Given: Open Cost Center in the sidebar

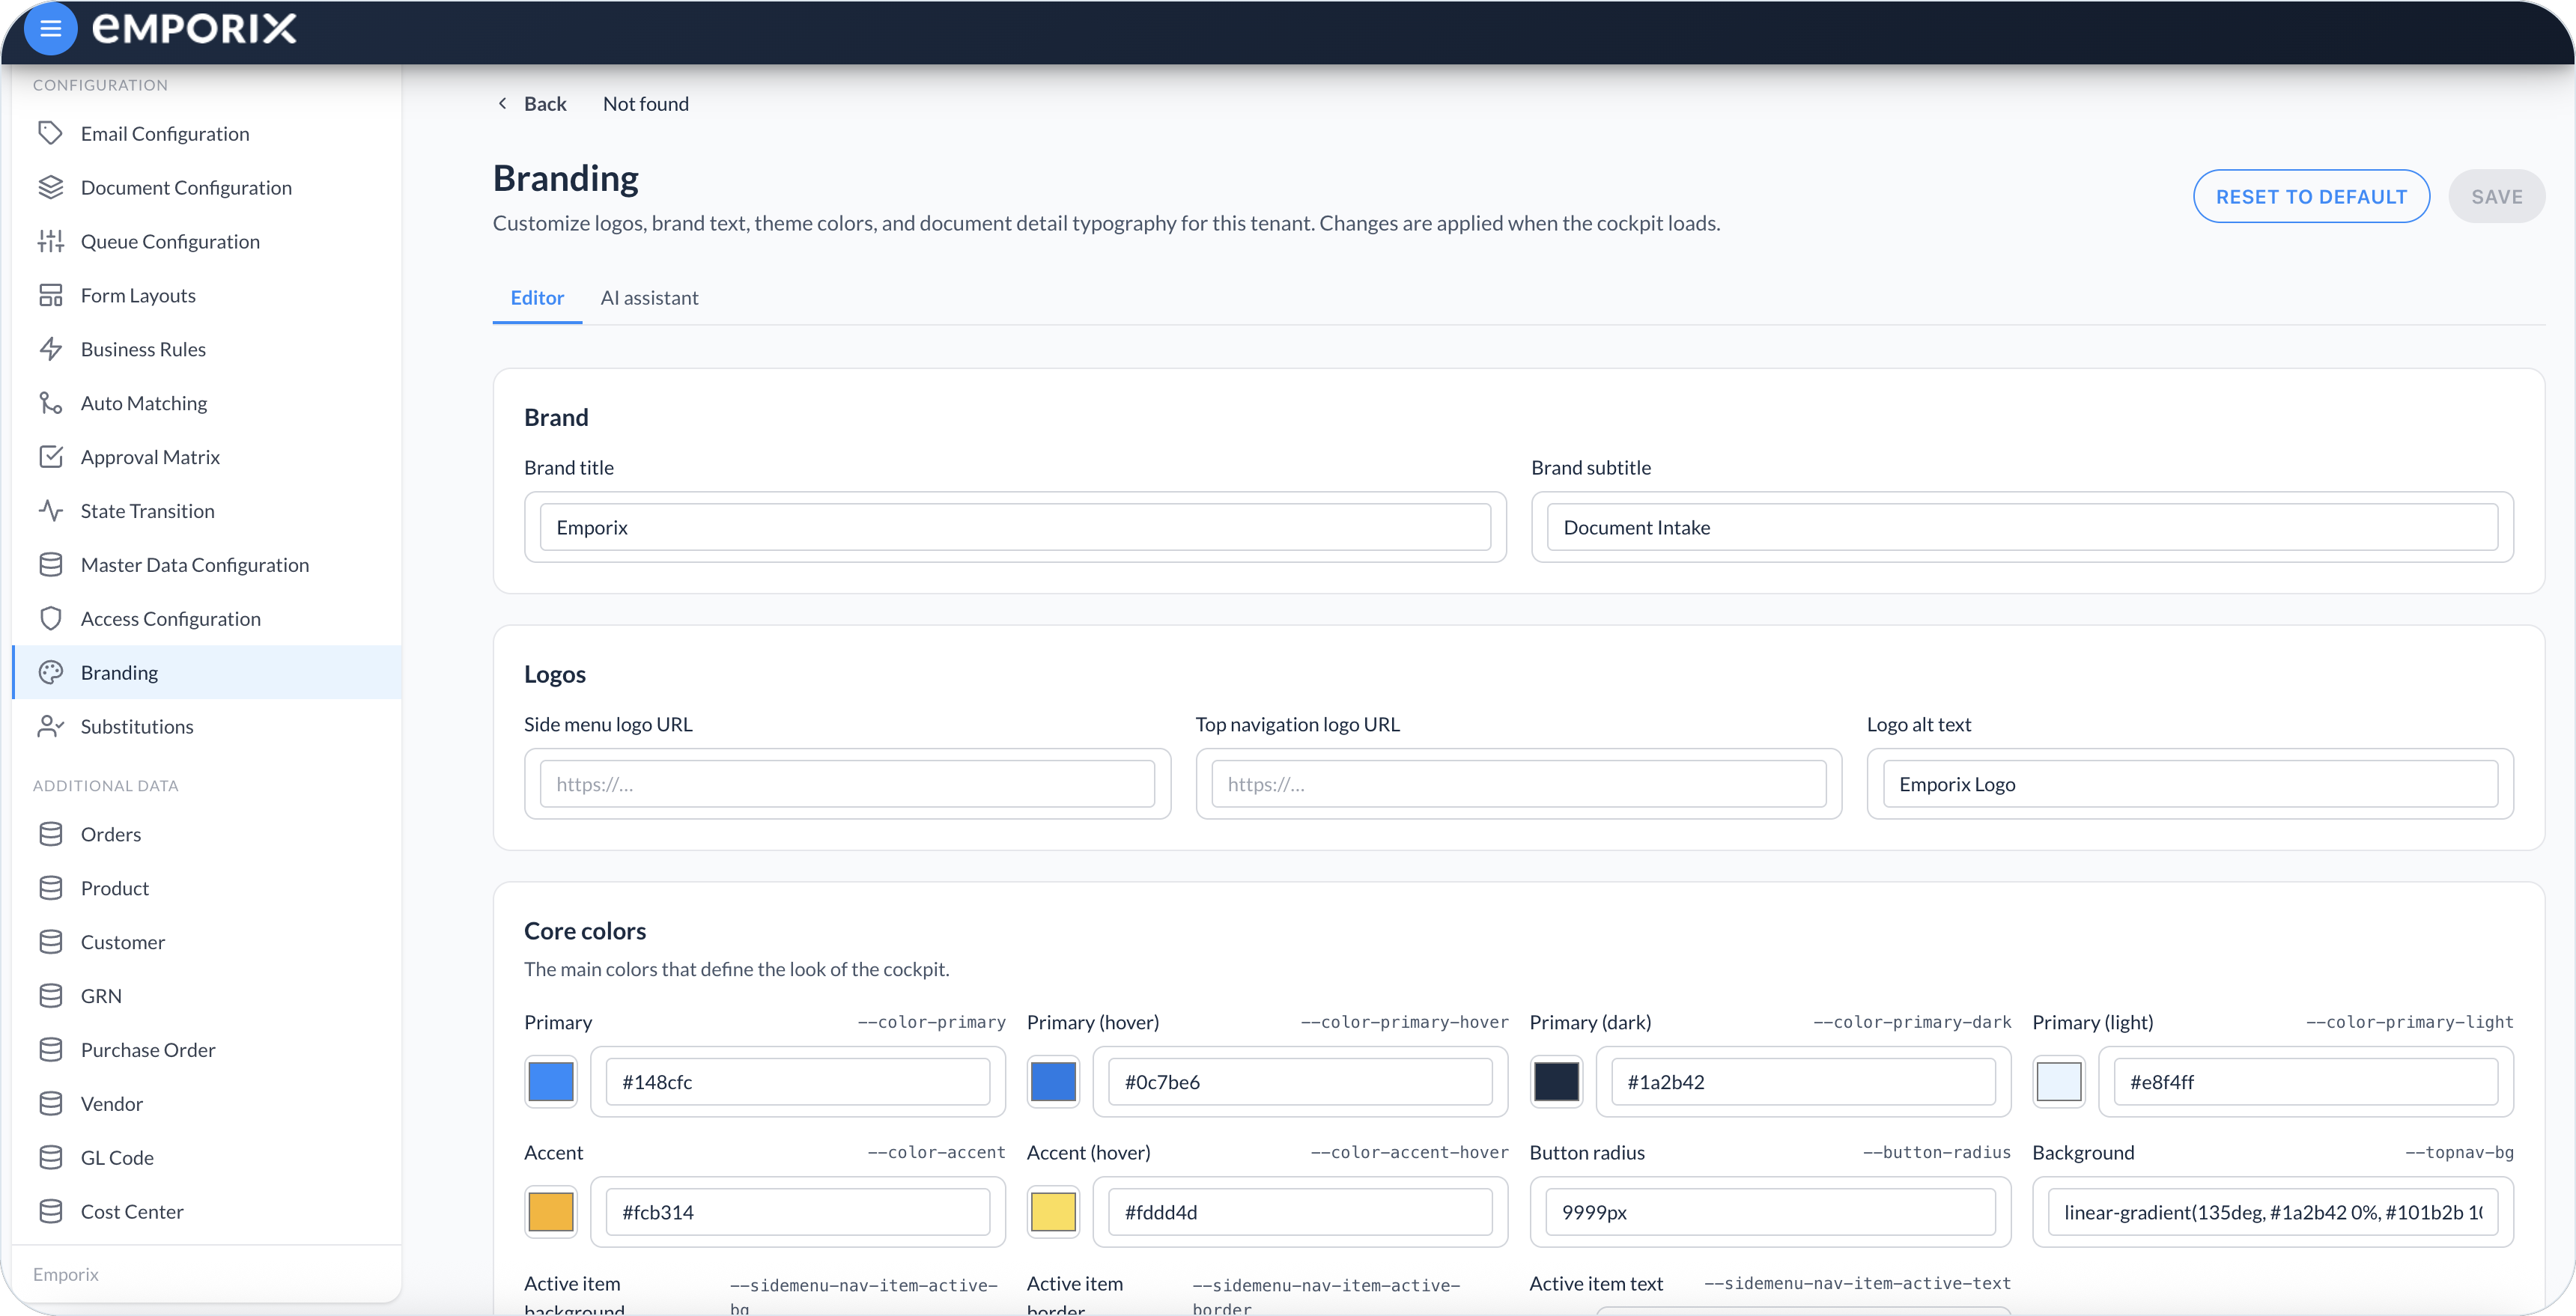Looking at the screenshot, I should (x=206, y=1212).
